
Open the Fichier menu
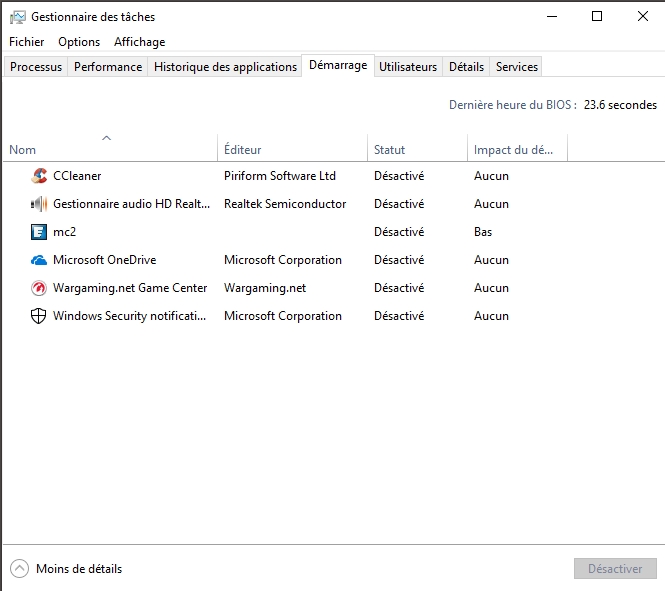[x=27, y=42]
